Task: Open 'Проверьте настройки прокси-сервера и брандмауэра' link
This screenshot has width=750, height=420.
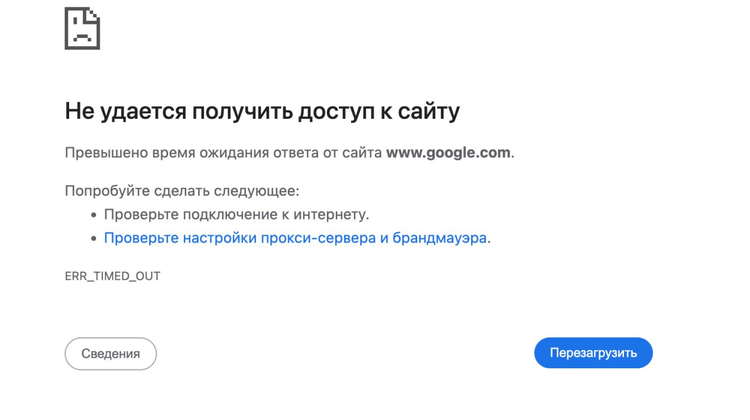Action: 295,238
